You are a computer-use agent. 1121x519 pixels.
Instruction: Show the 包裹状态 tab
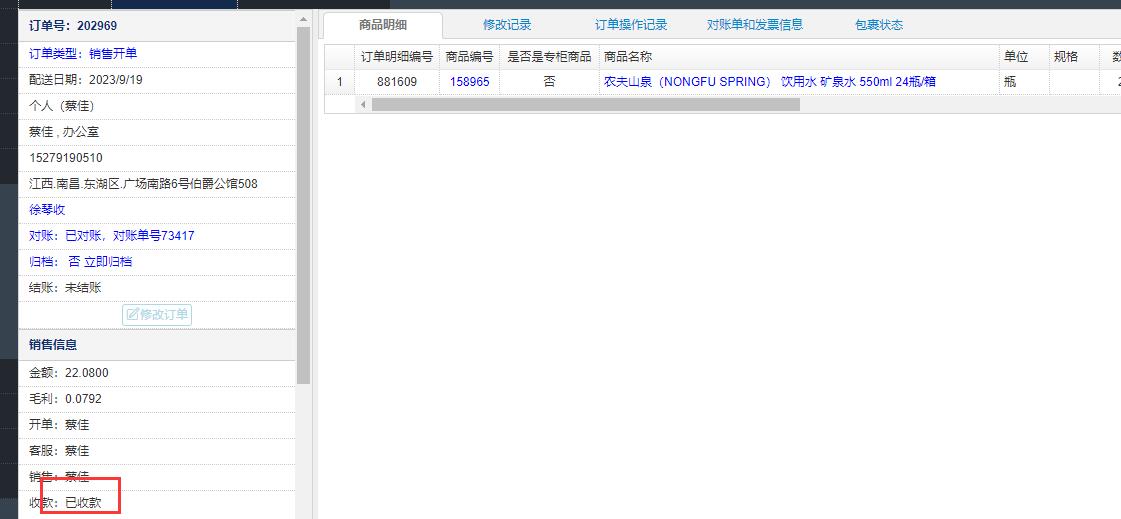(x=879, y=25)
